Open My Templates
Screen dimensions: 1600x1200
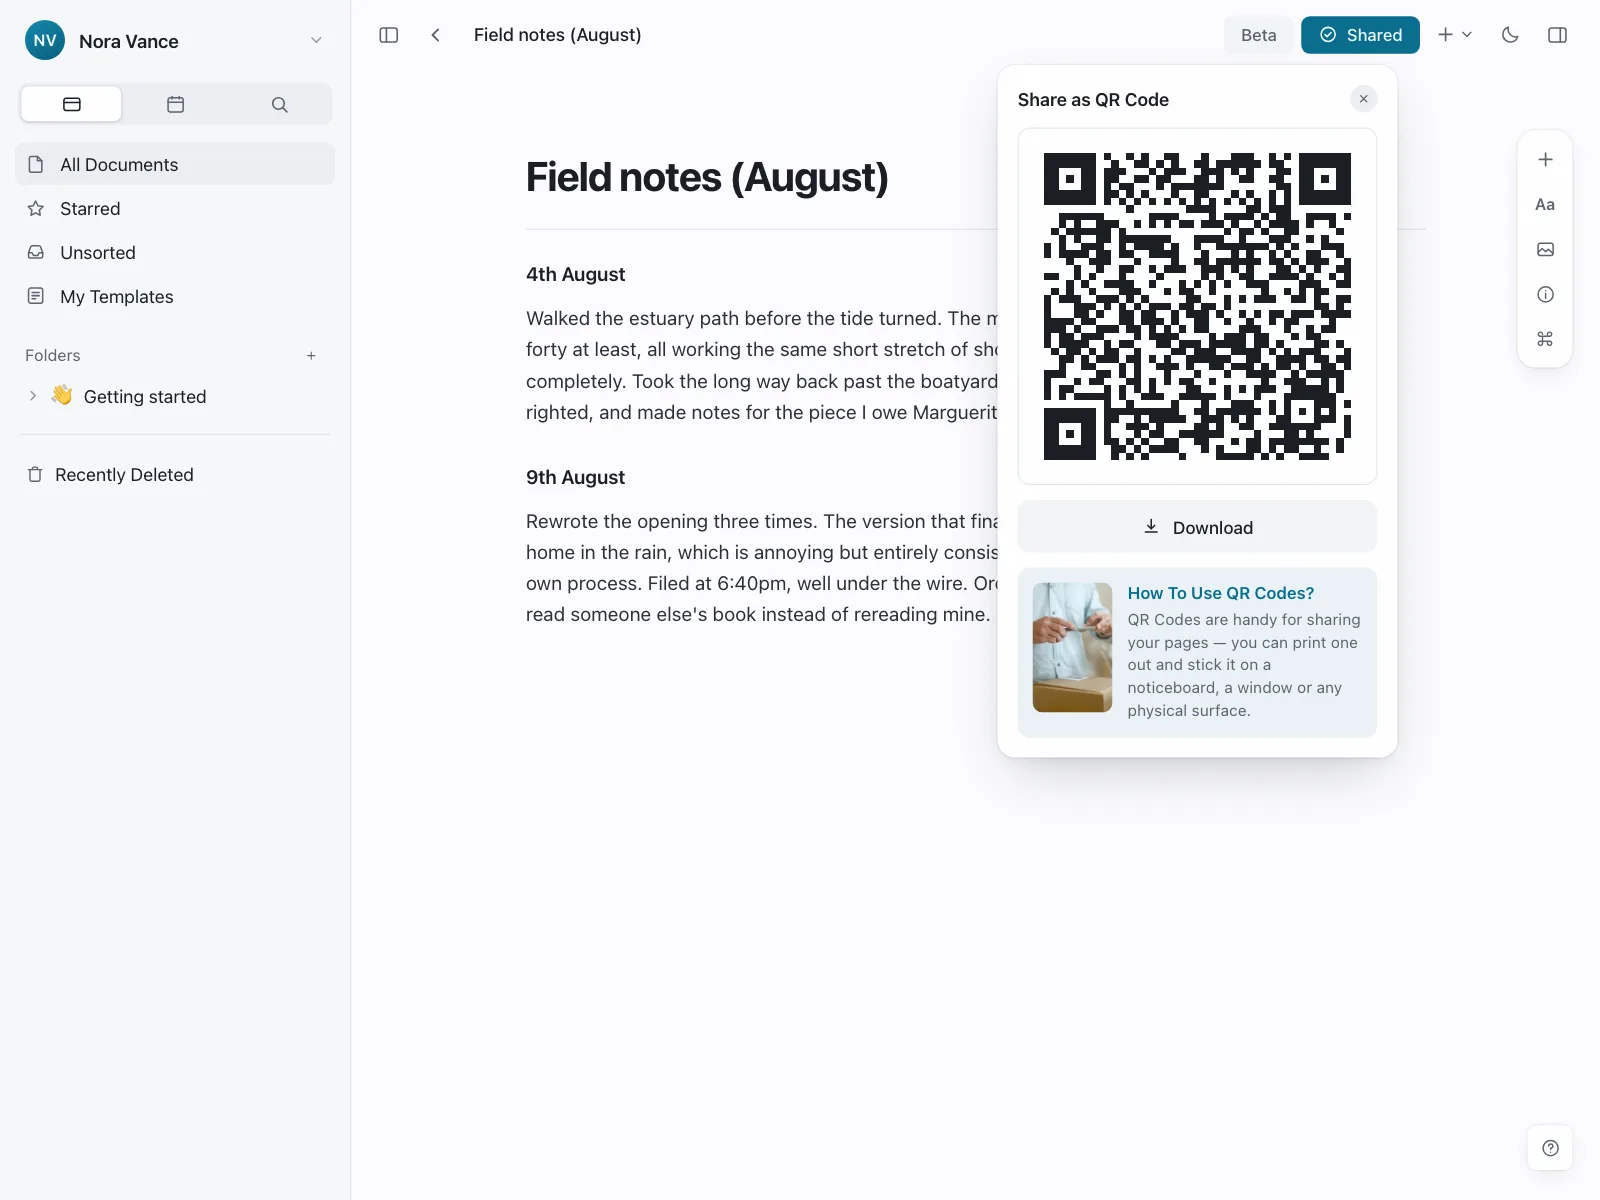(x=175, y=296)
